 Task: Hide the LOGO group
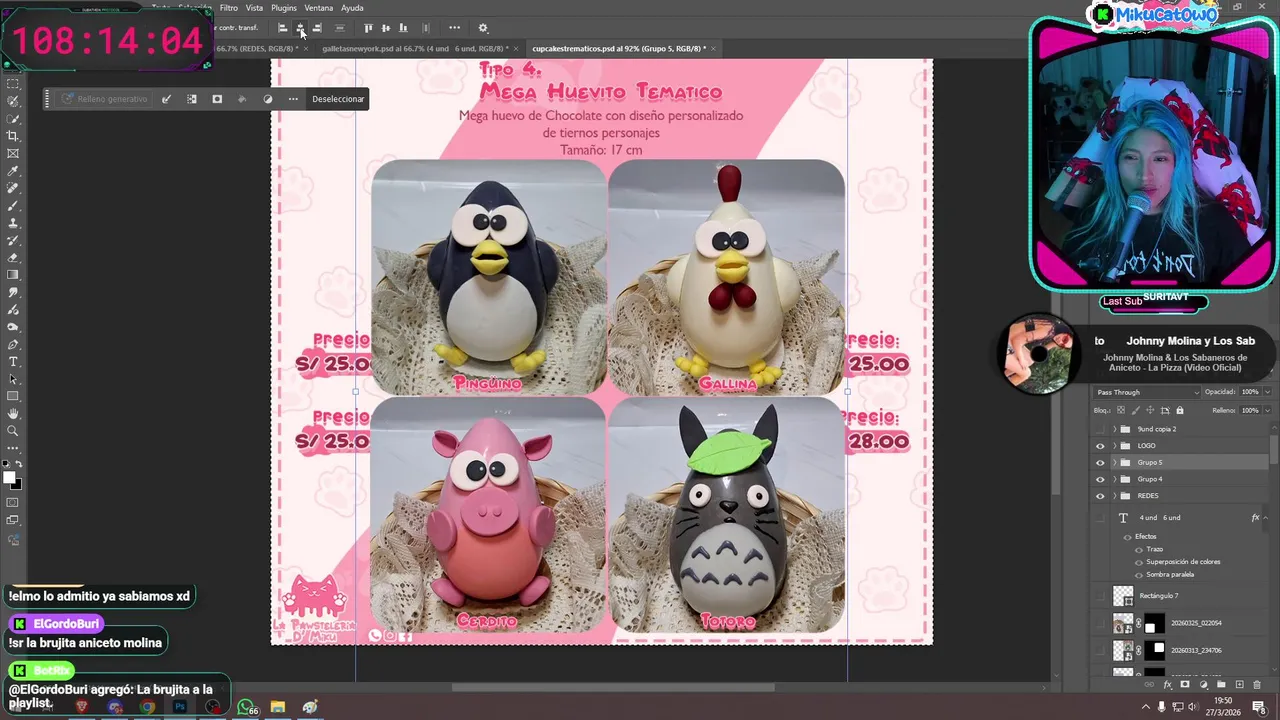coord(1100,446)
